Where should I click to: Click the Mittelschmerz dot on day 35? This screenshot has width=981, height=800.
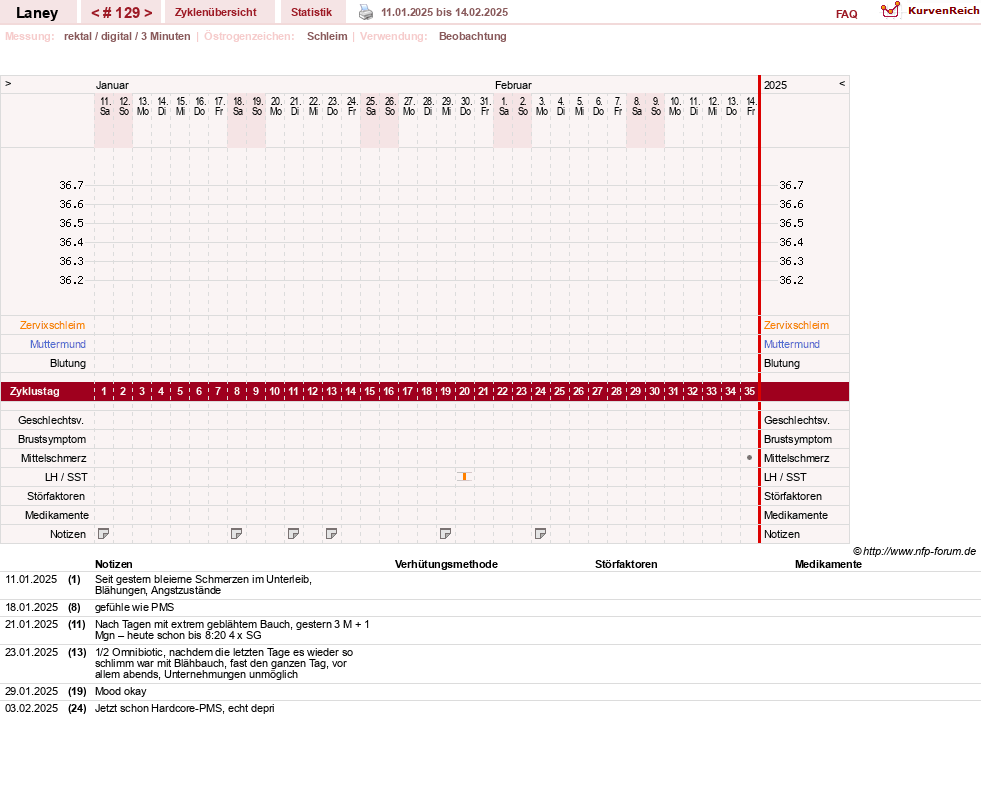(x=750, y=458)
